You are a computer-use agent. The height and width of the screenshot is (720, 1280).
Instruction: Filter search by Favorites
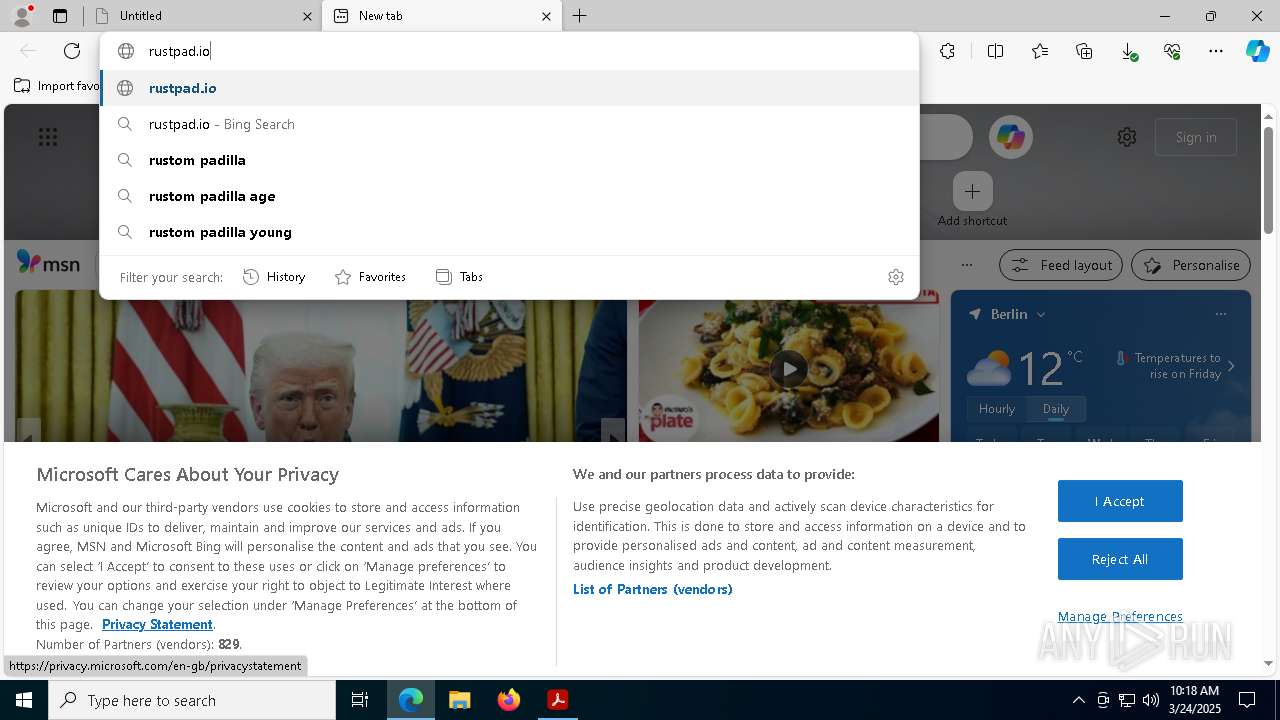[370, 277]
